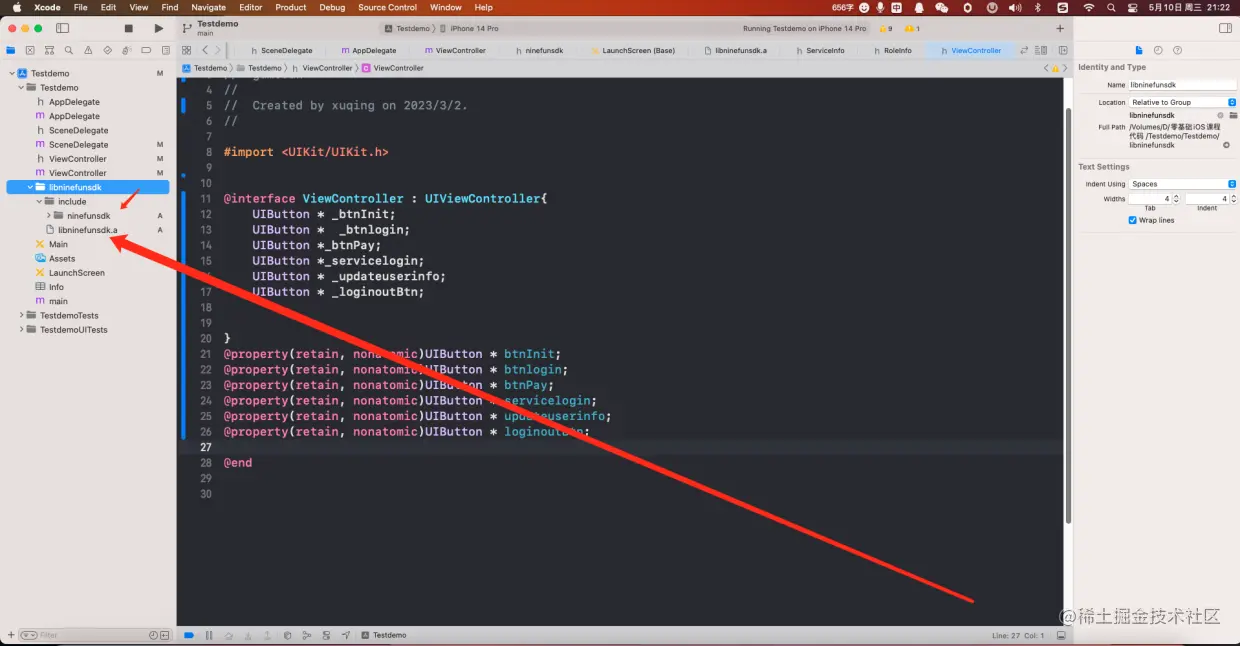Open the related items grid menu
Image resolution: width=1240 pixels, height=646 pixels.
pos(187,50)
